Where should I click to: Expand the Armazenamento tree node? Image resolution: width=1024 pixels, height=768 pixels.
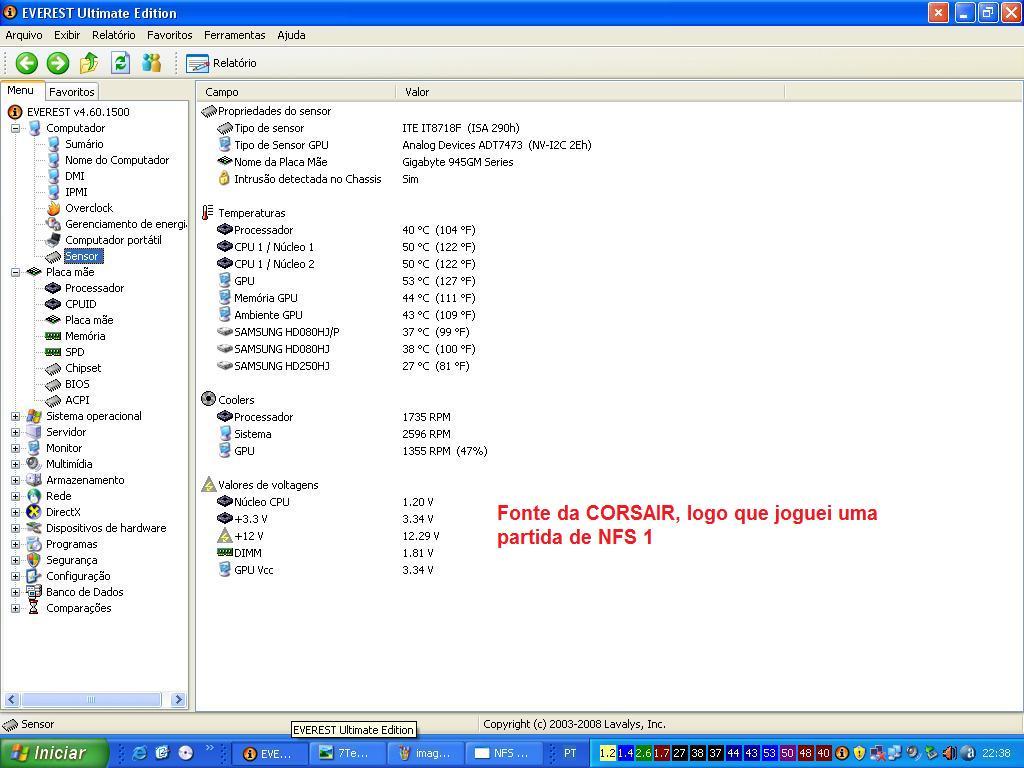pos(16,480)
